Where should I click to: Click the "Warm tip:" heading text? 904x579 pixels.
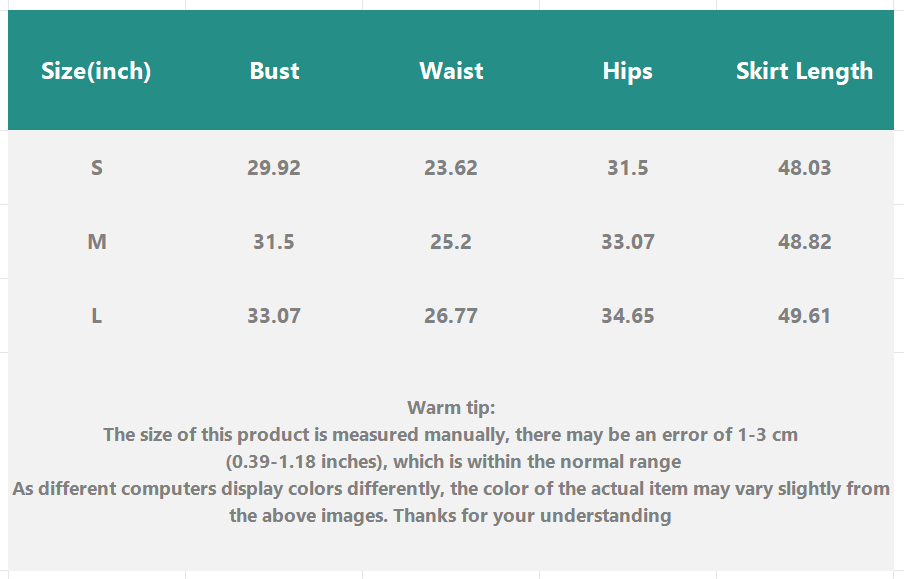coord(451,408)
